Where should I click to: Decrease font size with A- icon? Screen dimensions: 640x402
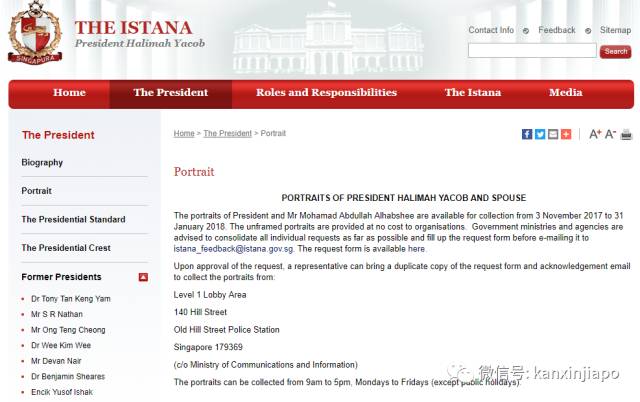[x=610, y=134]
